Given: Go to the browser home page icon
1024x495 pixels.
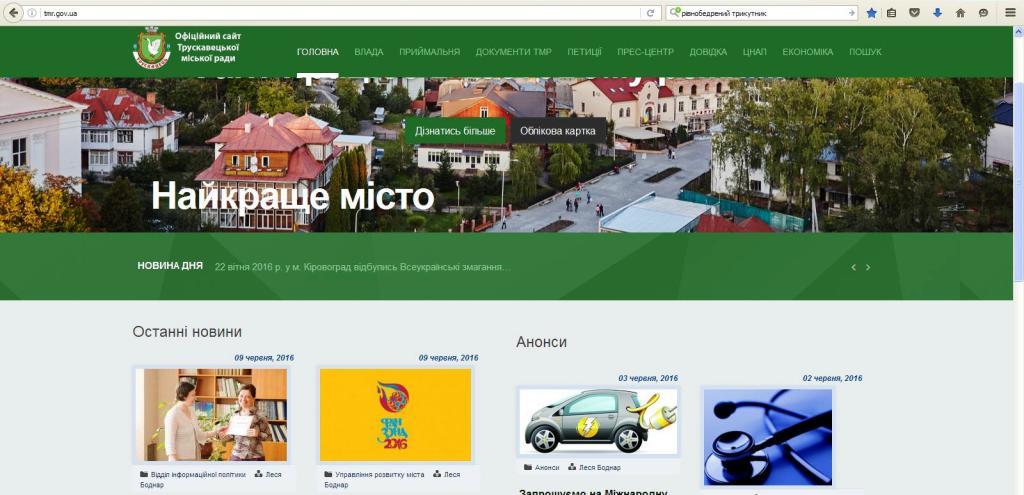Looking at the screenshot, I should point(960,13).
